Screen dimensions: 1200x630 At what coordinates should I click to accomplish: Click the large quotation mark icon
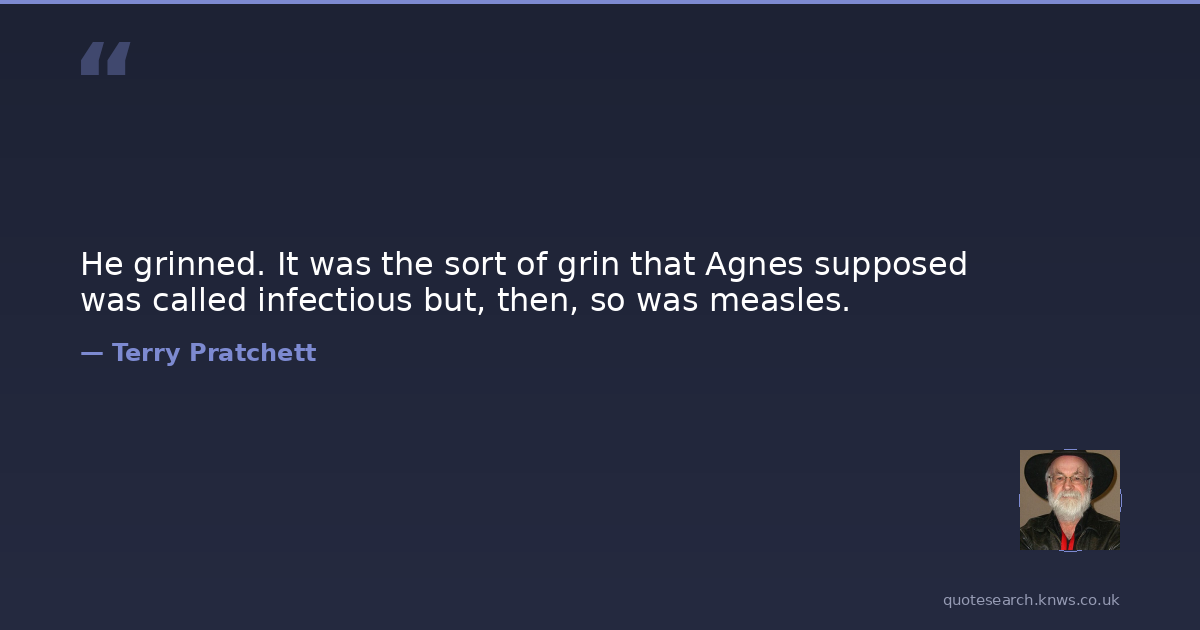click(105, 59)
